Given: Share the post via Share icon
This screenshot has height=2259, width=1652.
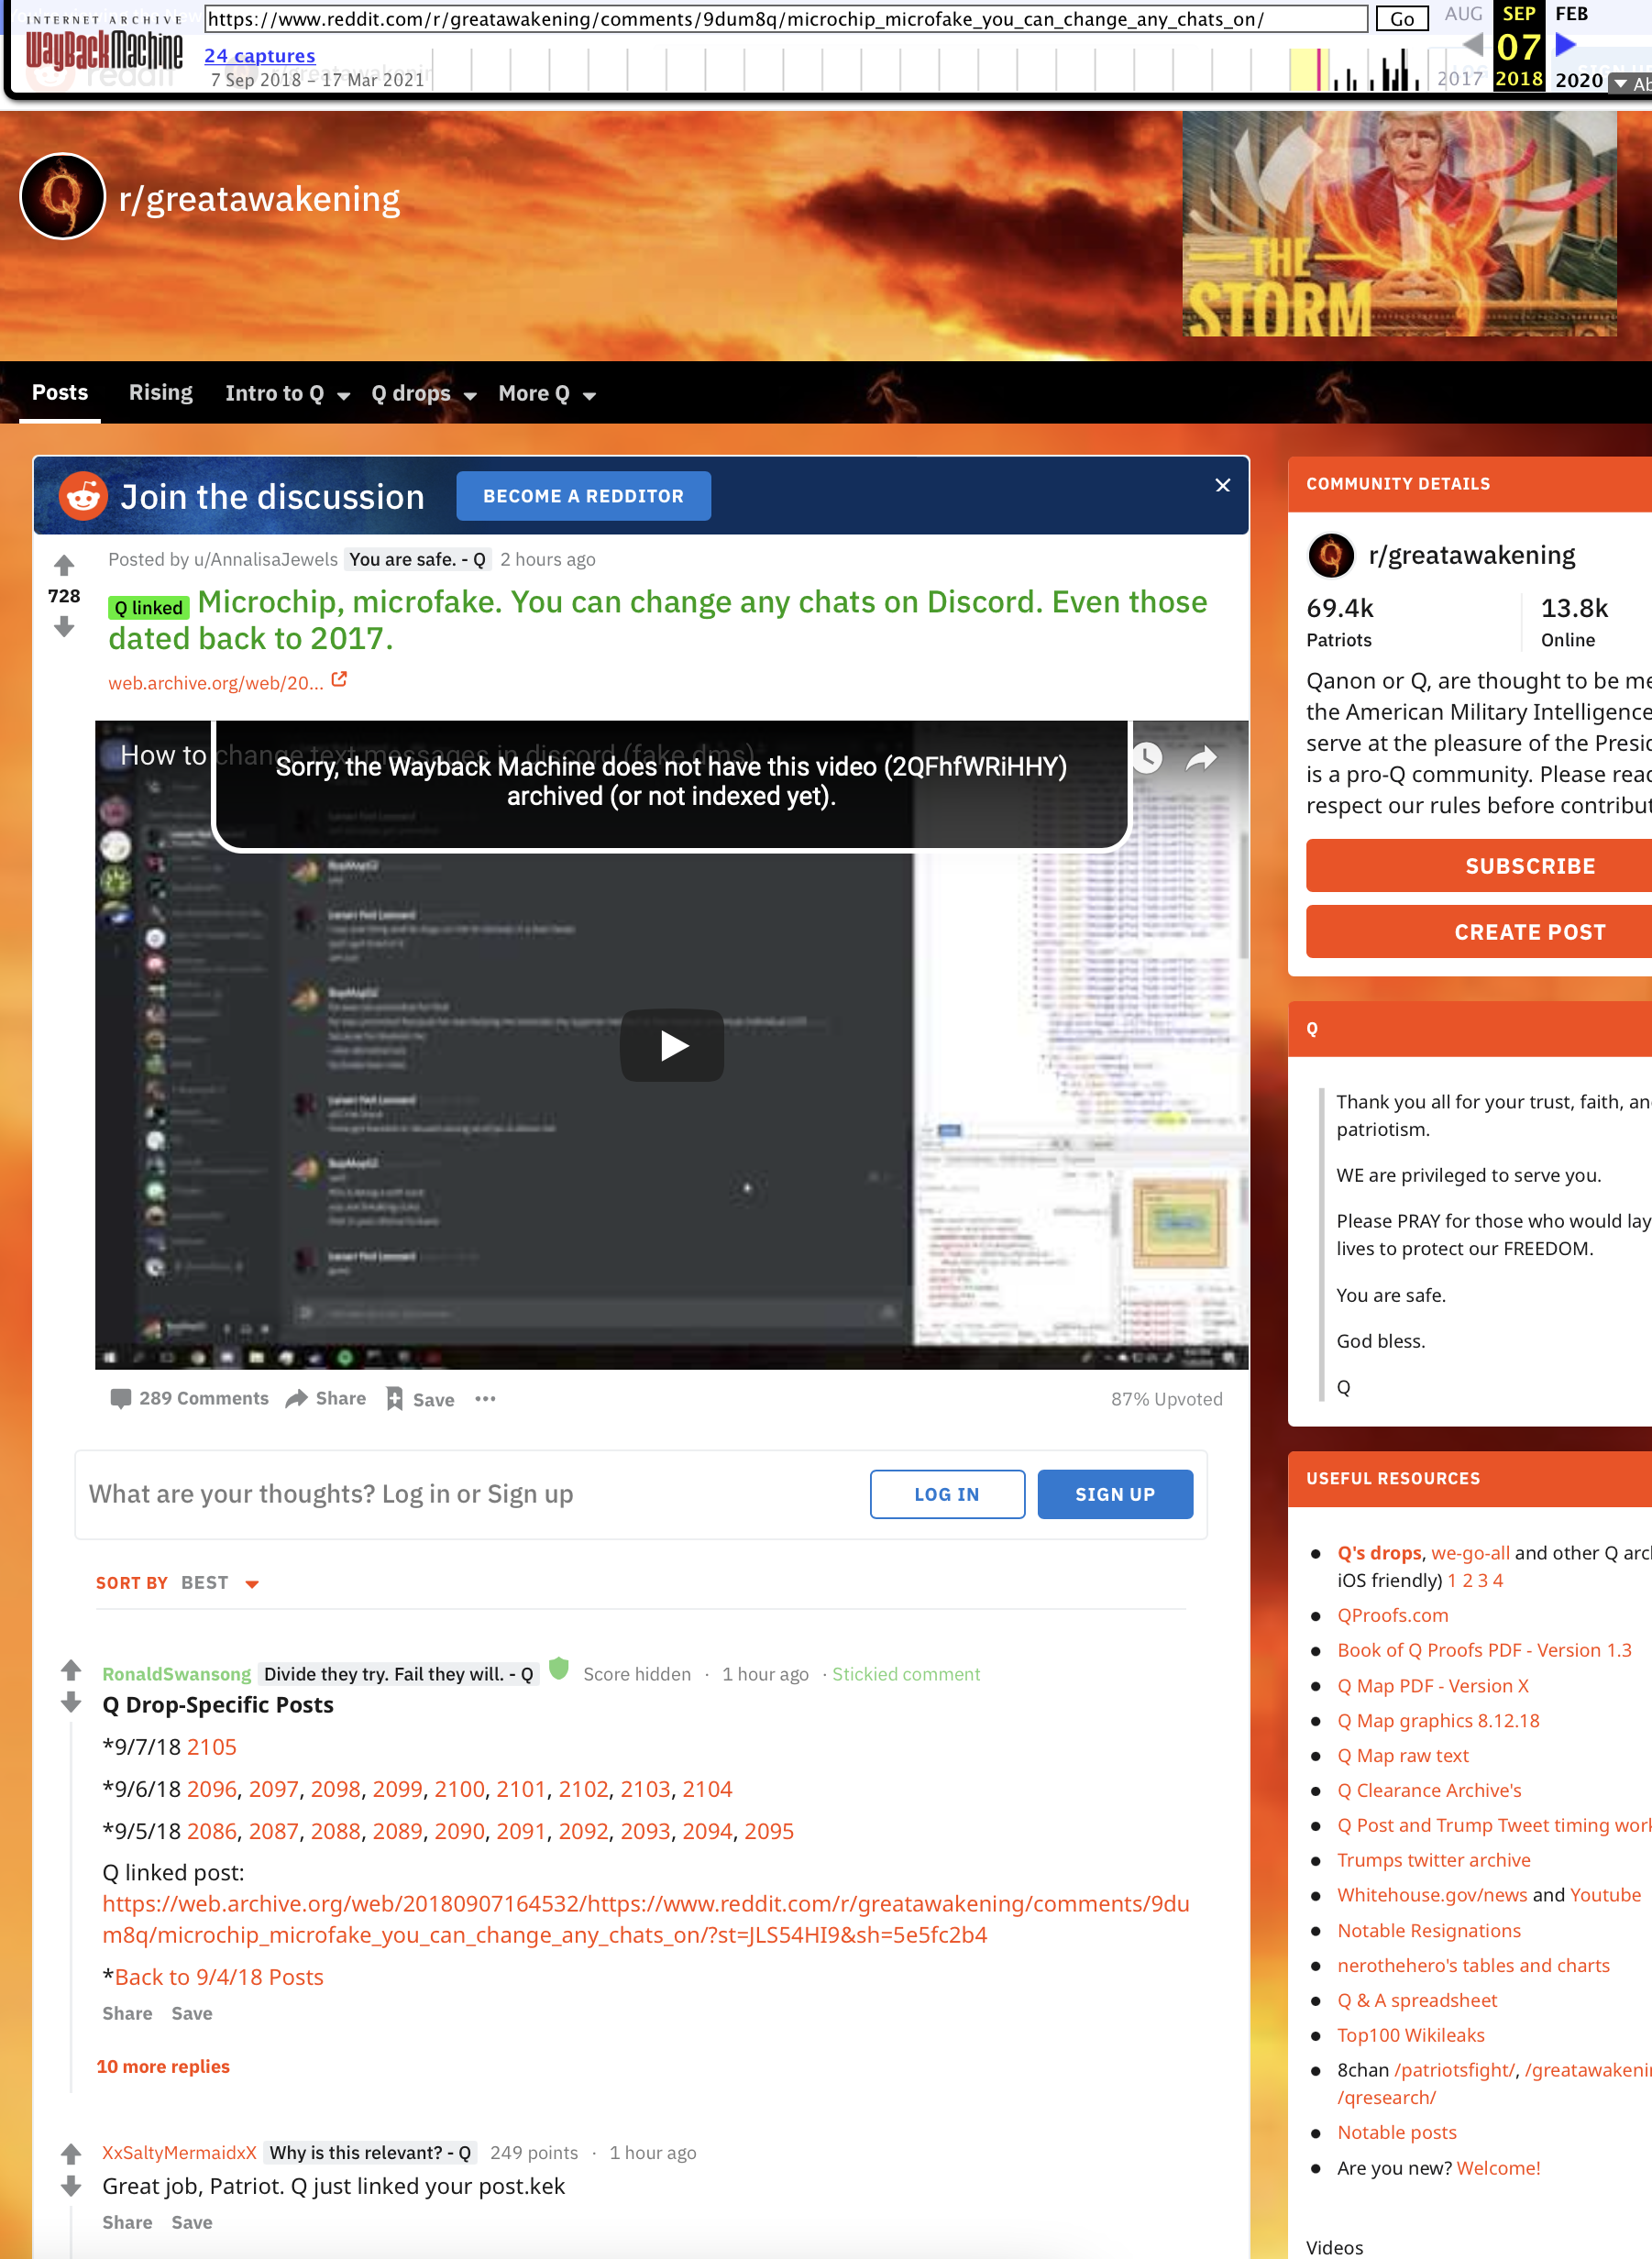Looking at the screenshot, I should click(x=326, y=1399).
